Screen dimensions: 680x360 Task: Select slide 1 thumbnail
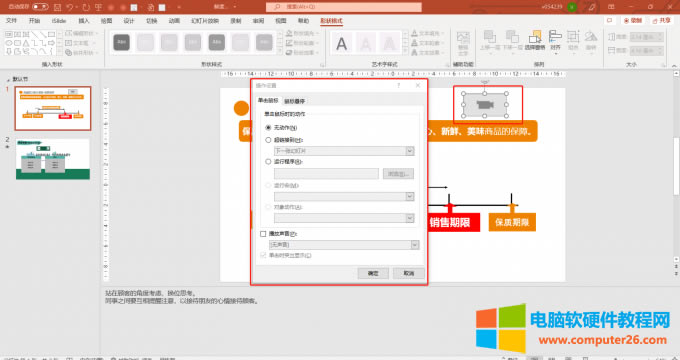pos(53,108)
